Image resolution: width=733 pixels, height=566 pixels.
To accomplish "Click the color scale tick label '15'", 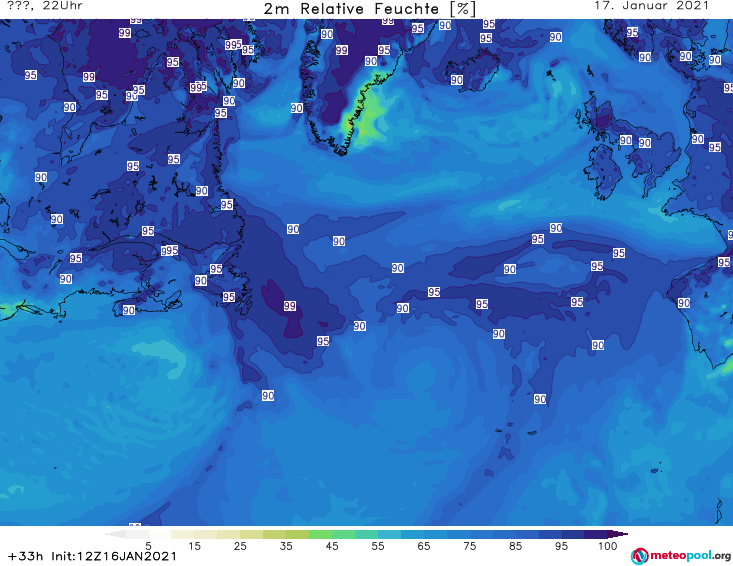I will tap(194, 546).
